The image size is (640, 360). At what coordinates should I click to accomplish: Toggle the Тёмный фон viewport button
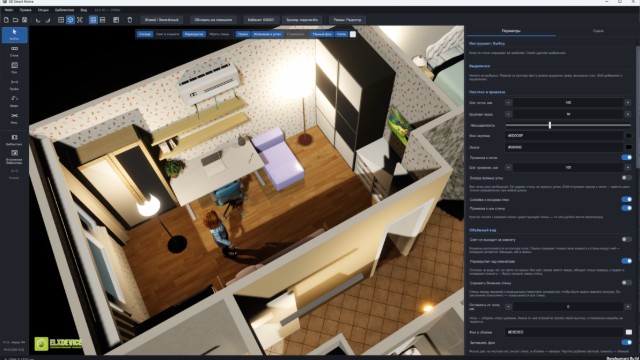322,34
